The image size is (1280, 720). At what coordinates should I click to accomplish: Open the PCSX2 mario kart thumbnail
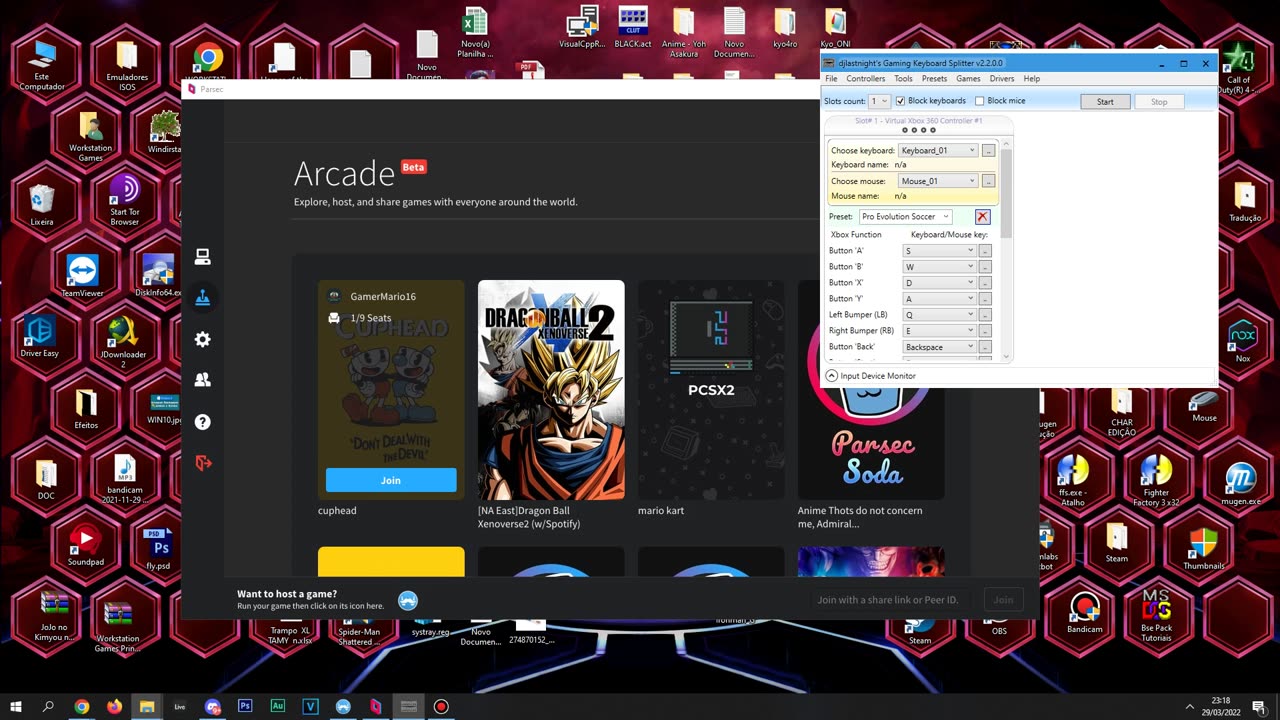[x=711, y=390]
